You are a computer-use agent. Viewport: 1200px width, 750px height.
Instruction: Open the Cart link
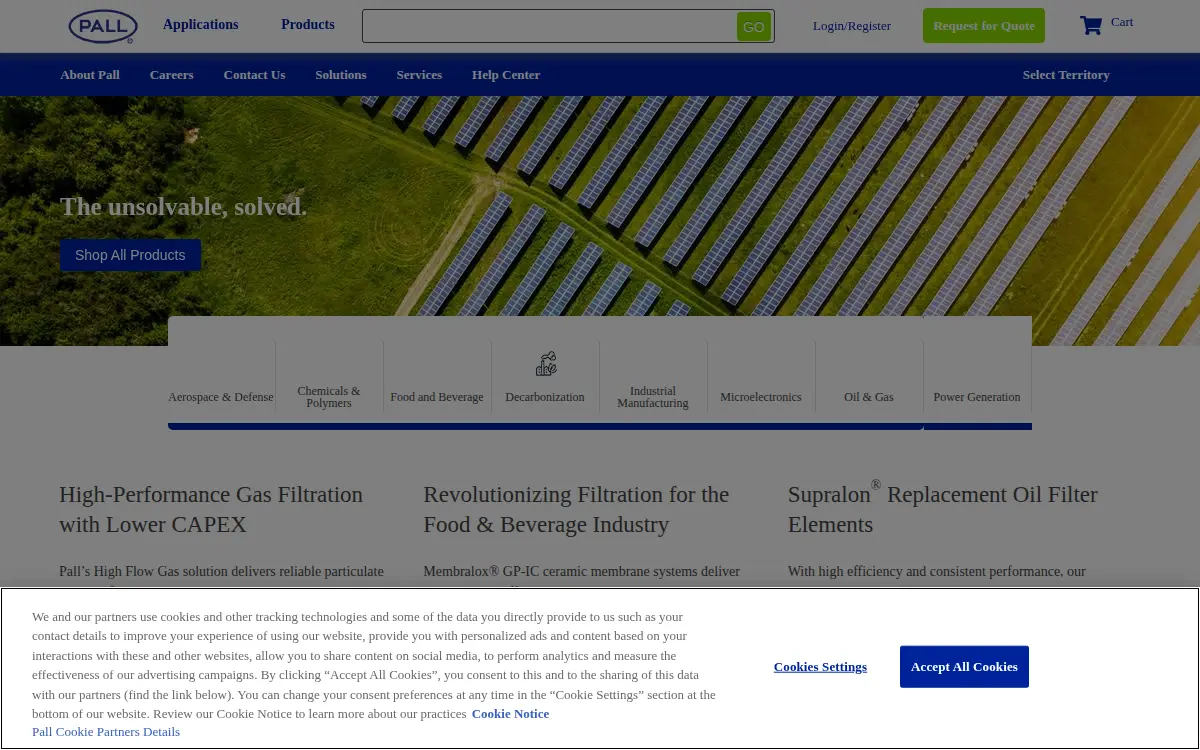1122,22
